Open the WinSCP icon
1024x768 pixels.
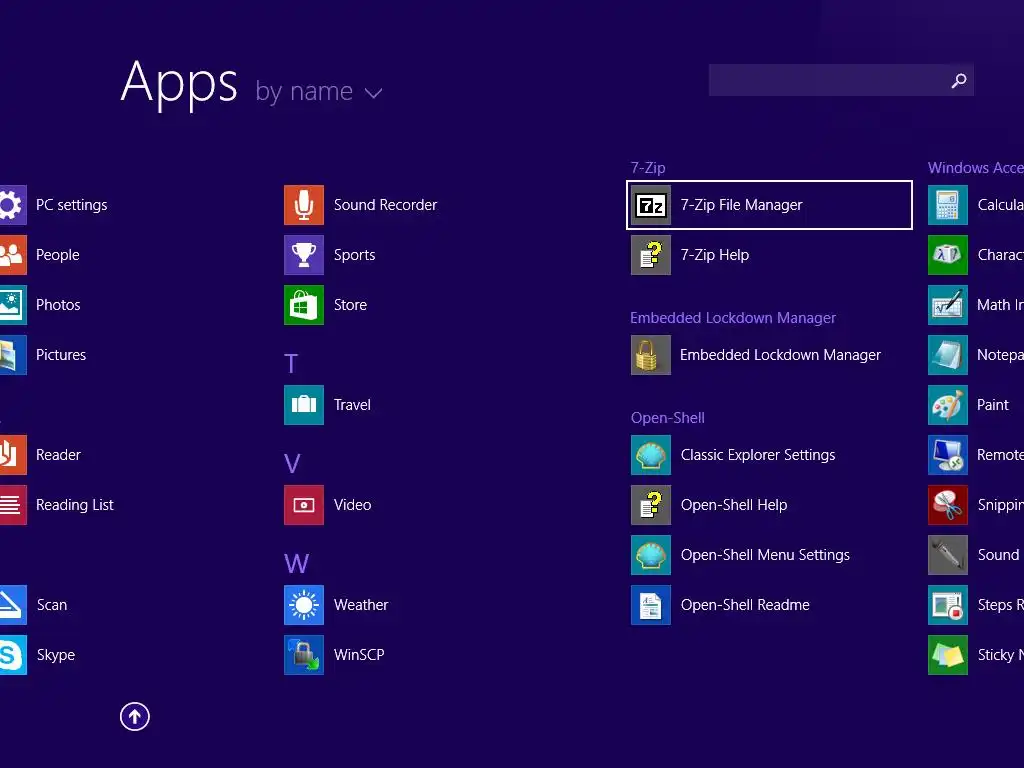tap(304, 655)
